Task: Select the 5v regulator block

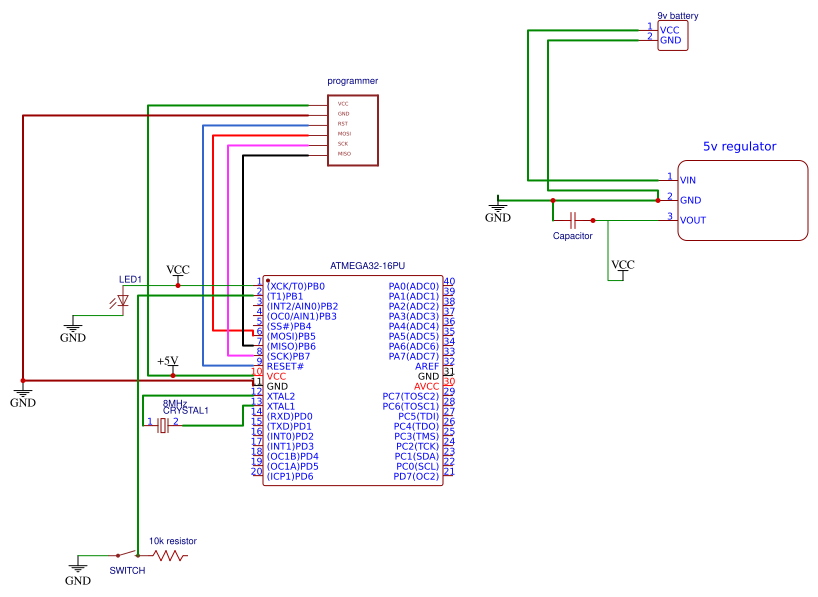Action: [x=743, y=200]
